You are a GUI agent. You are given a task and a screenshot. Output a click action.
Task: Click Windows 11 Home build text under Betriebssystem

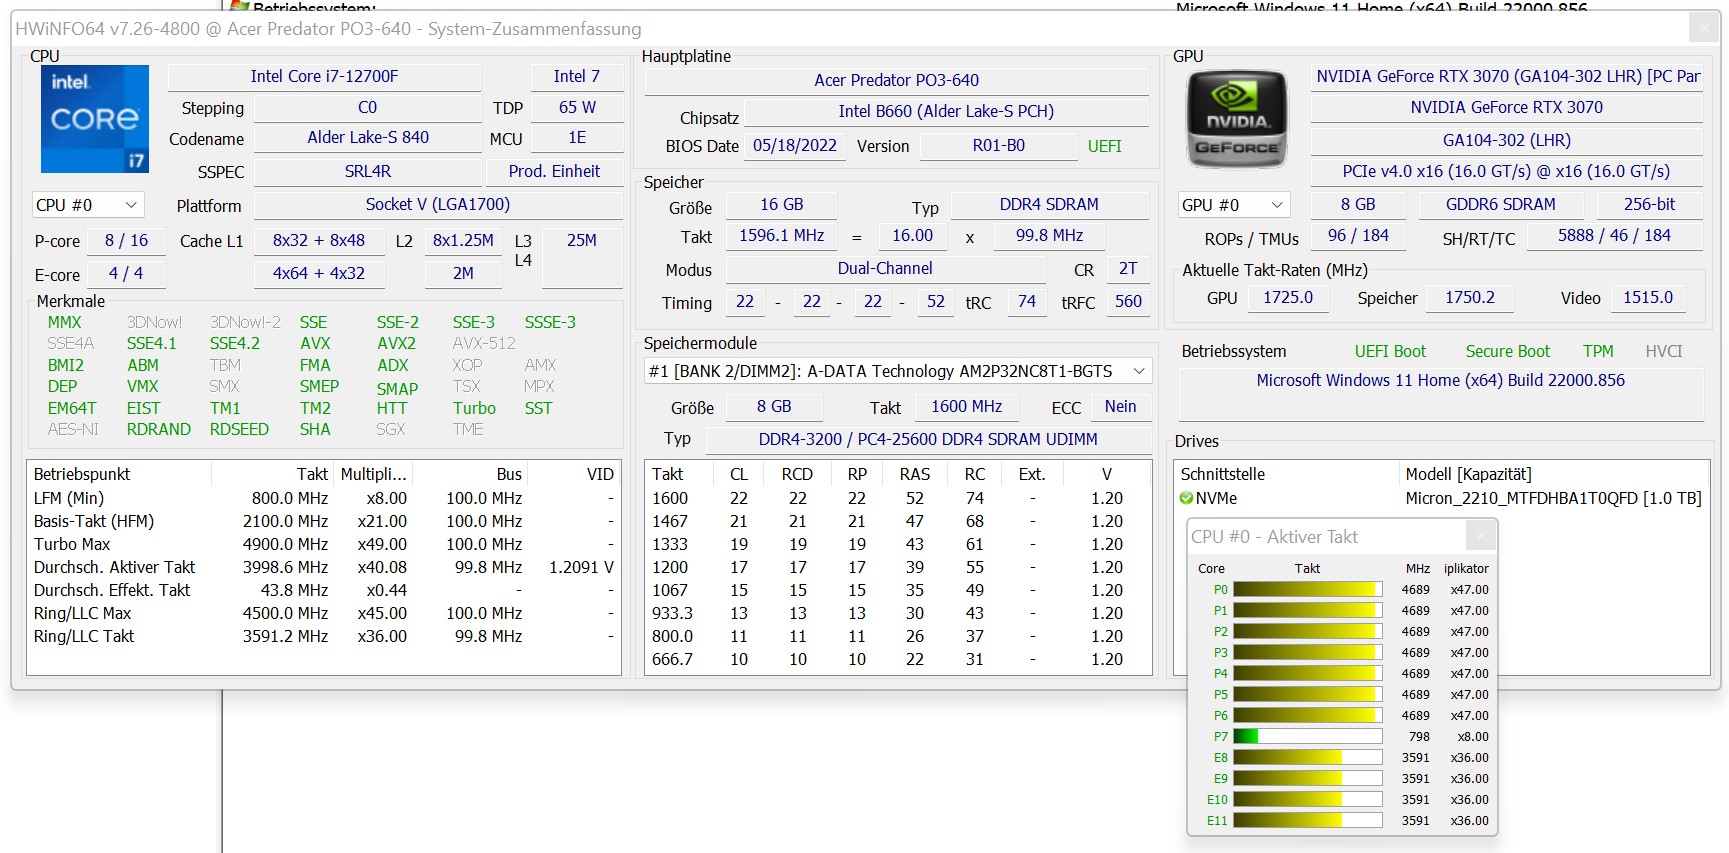(x=1440, y=381)
